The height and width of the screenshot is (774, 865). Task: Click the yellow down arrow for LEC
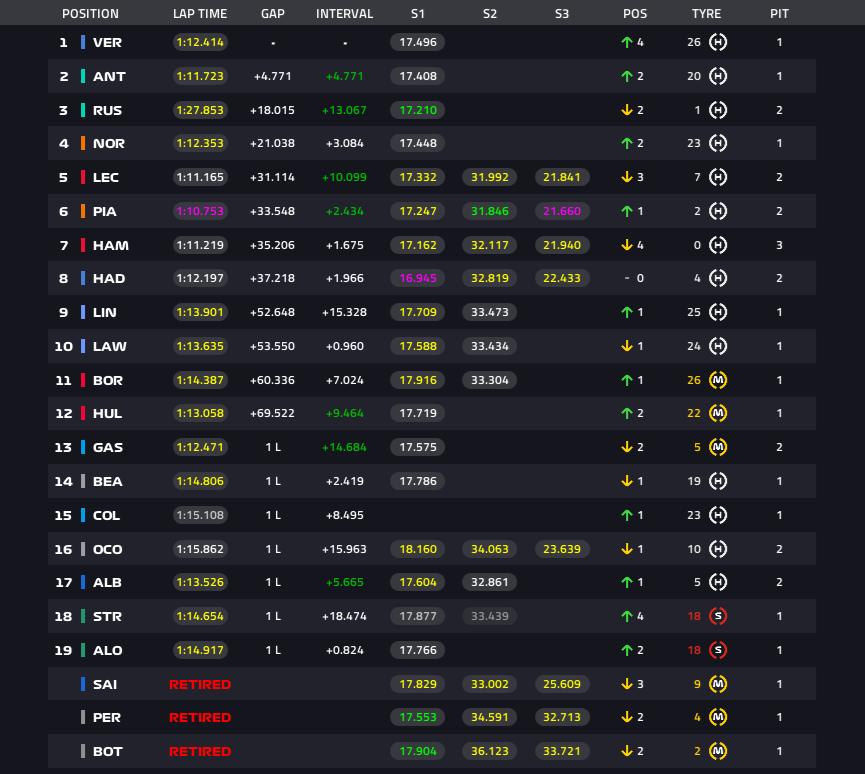pos(627,177)
